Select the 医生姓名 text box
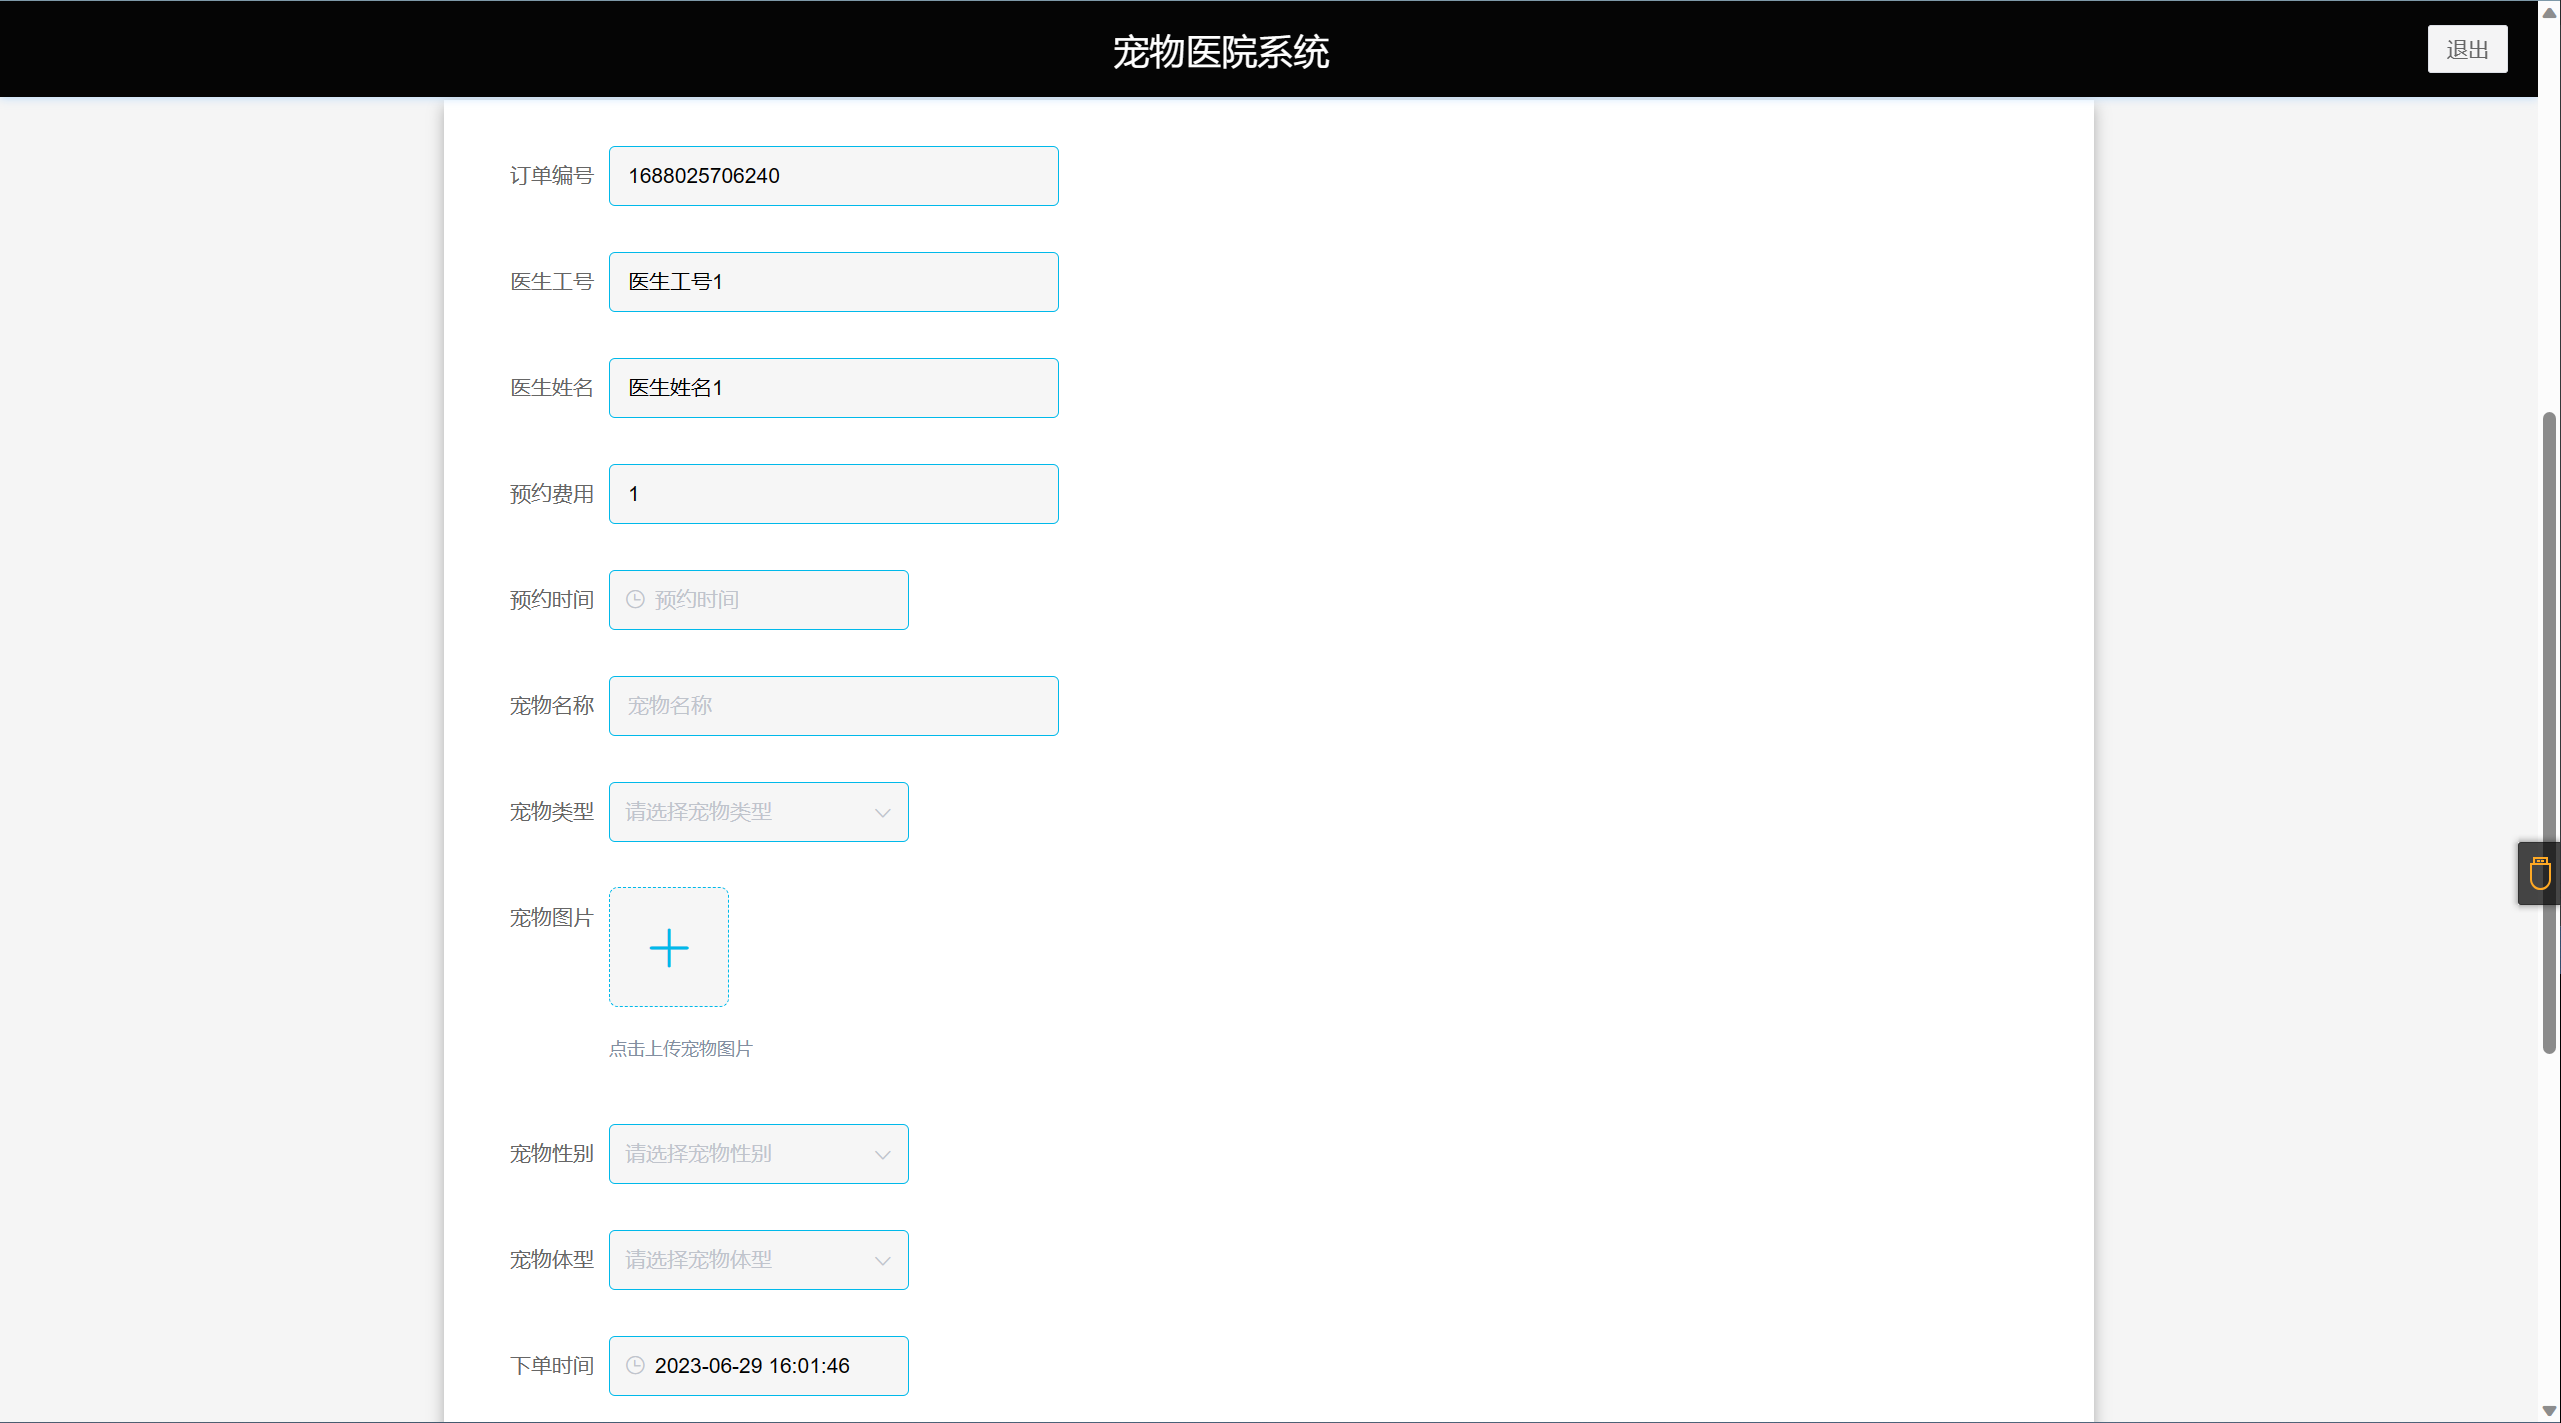Screen dimensions: 2561x1423 click(x=833, y=388)
